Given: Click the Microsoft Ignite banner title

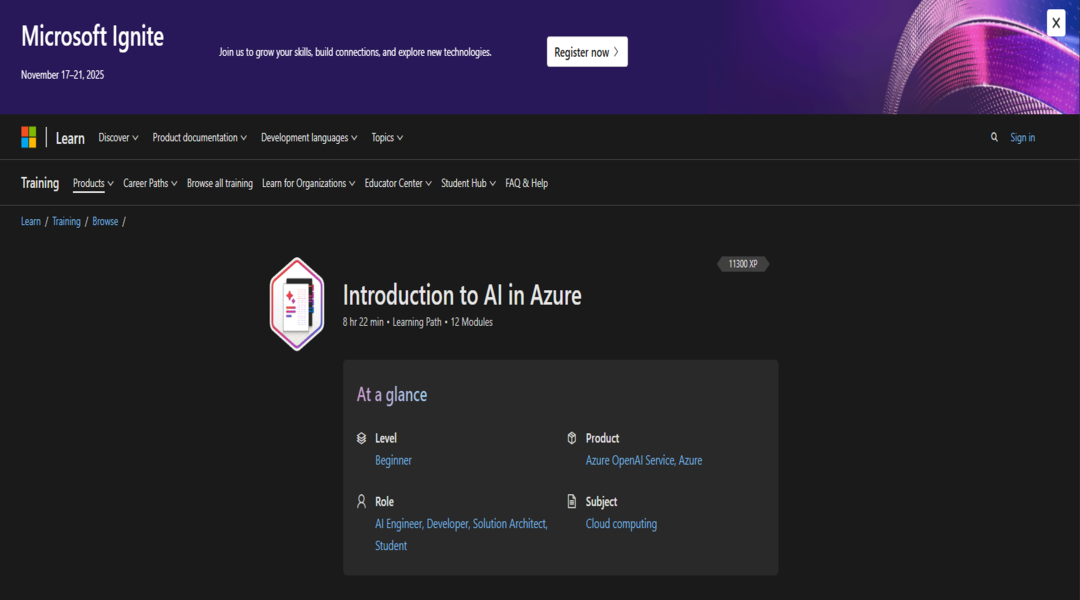Looking at the screenshot, I should click(92, 36).
